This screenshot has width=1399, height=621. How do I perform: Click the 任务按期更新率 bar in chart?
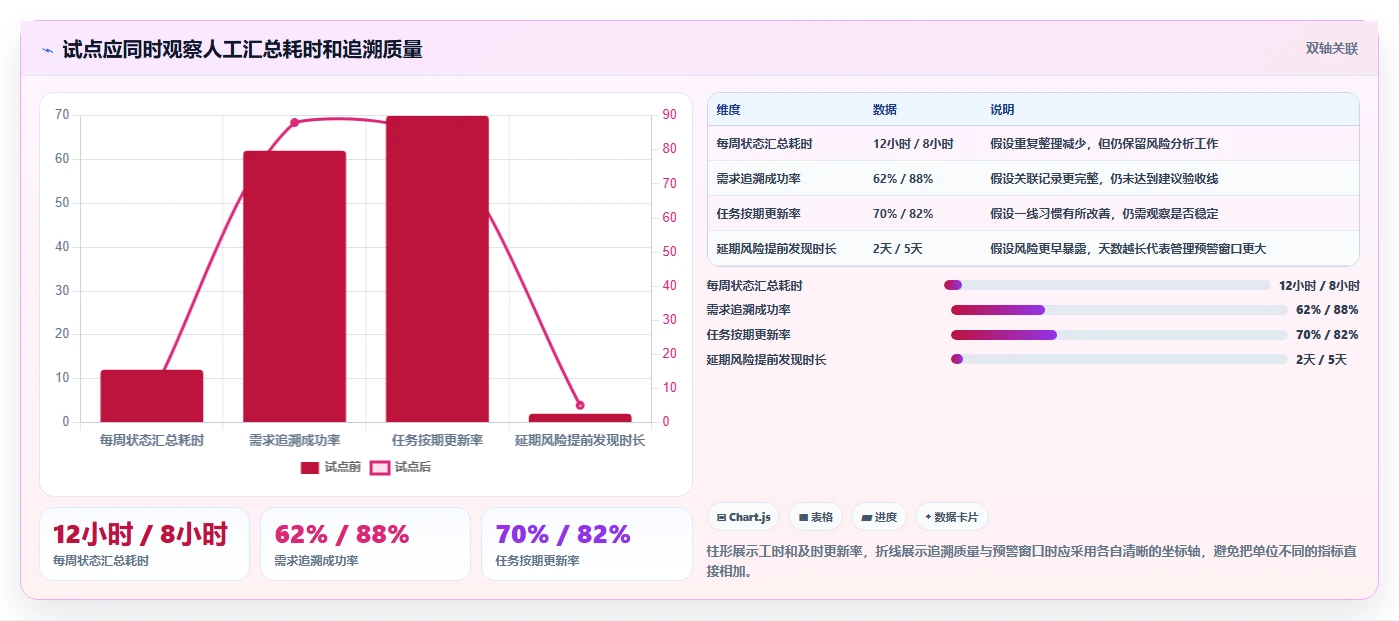(x=437, y=269)
